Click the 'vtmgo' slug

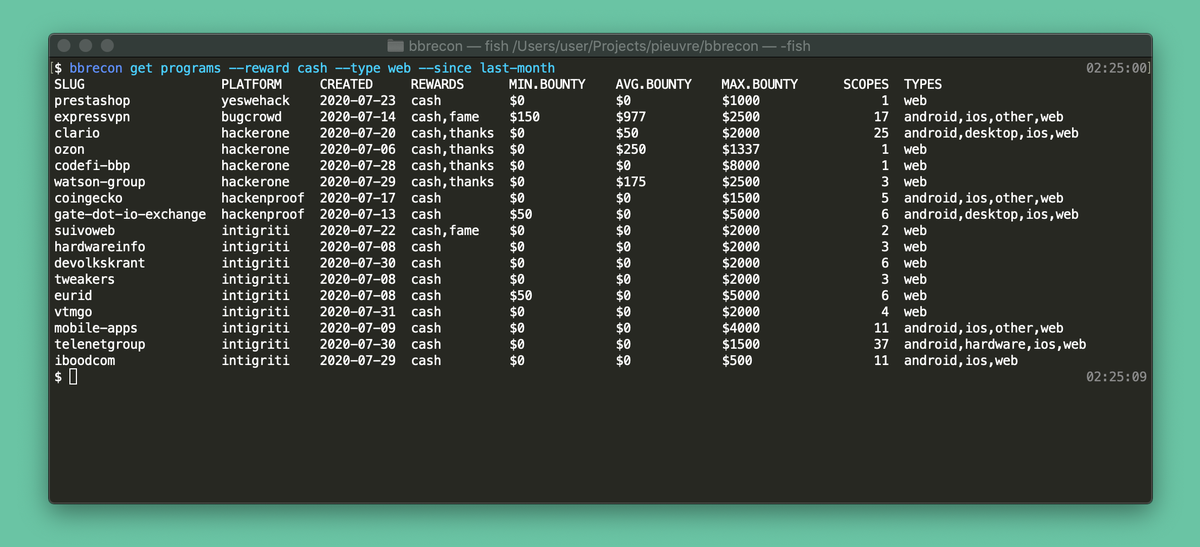pos(73,312)
